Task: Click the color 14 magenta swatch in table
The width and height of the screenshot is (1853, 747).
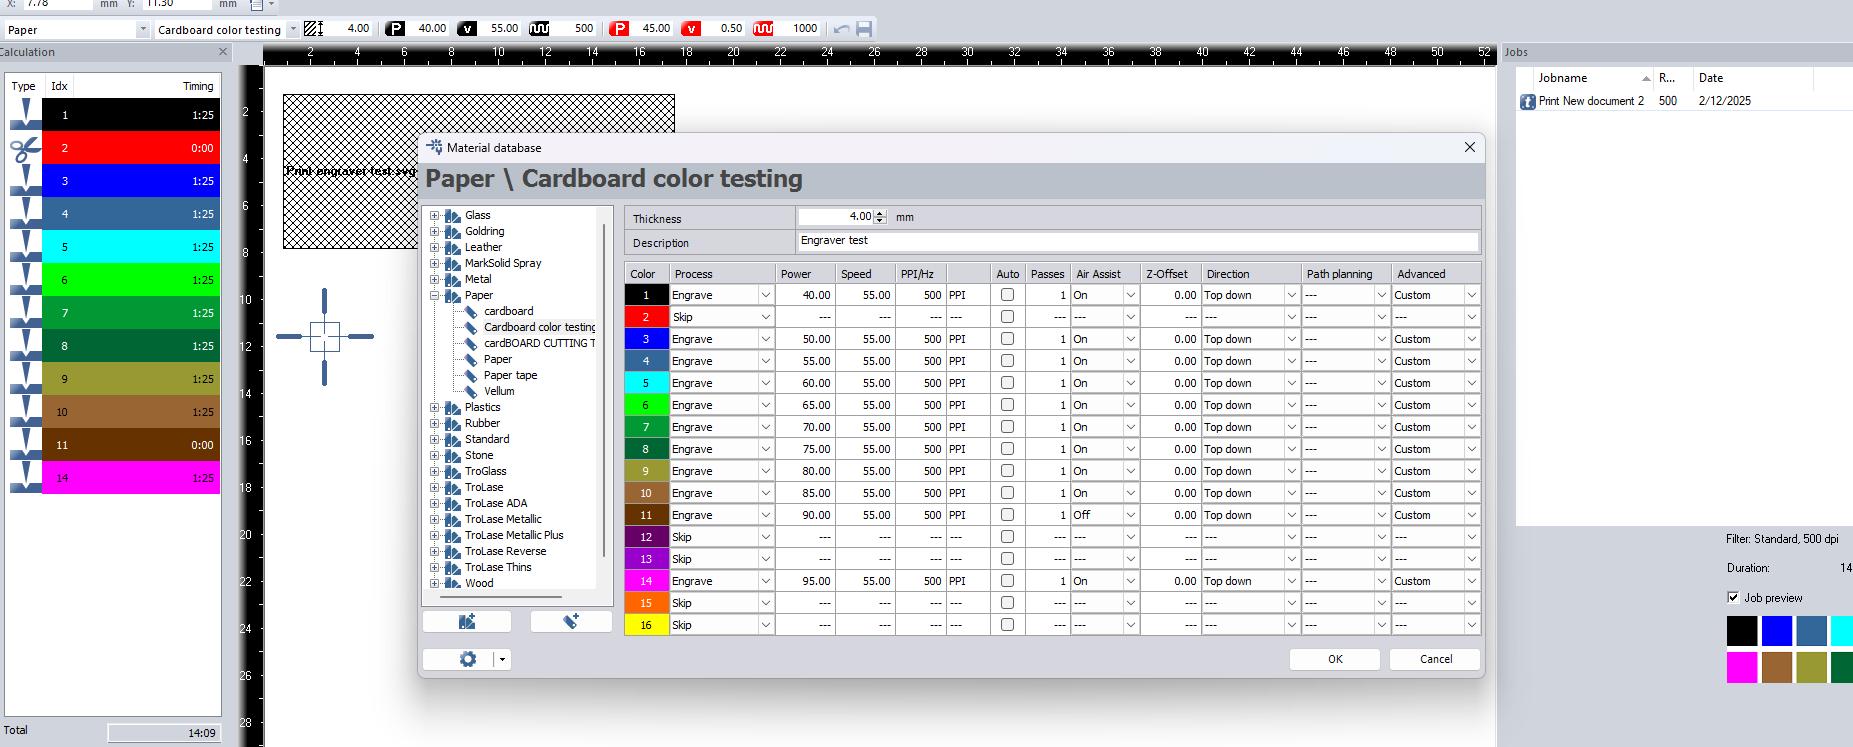Action: tap(646, 581)
